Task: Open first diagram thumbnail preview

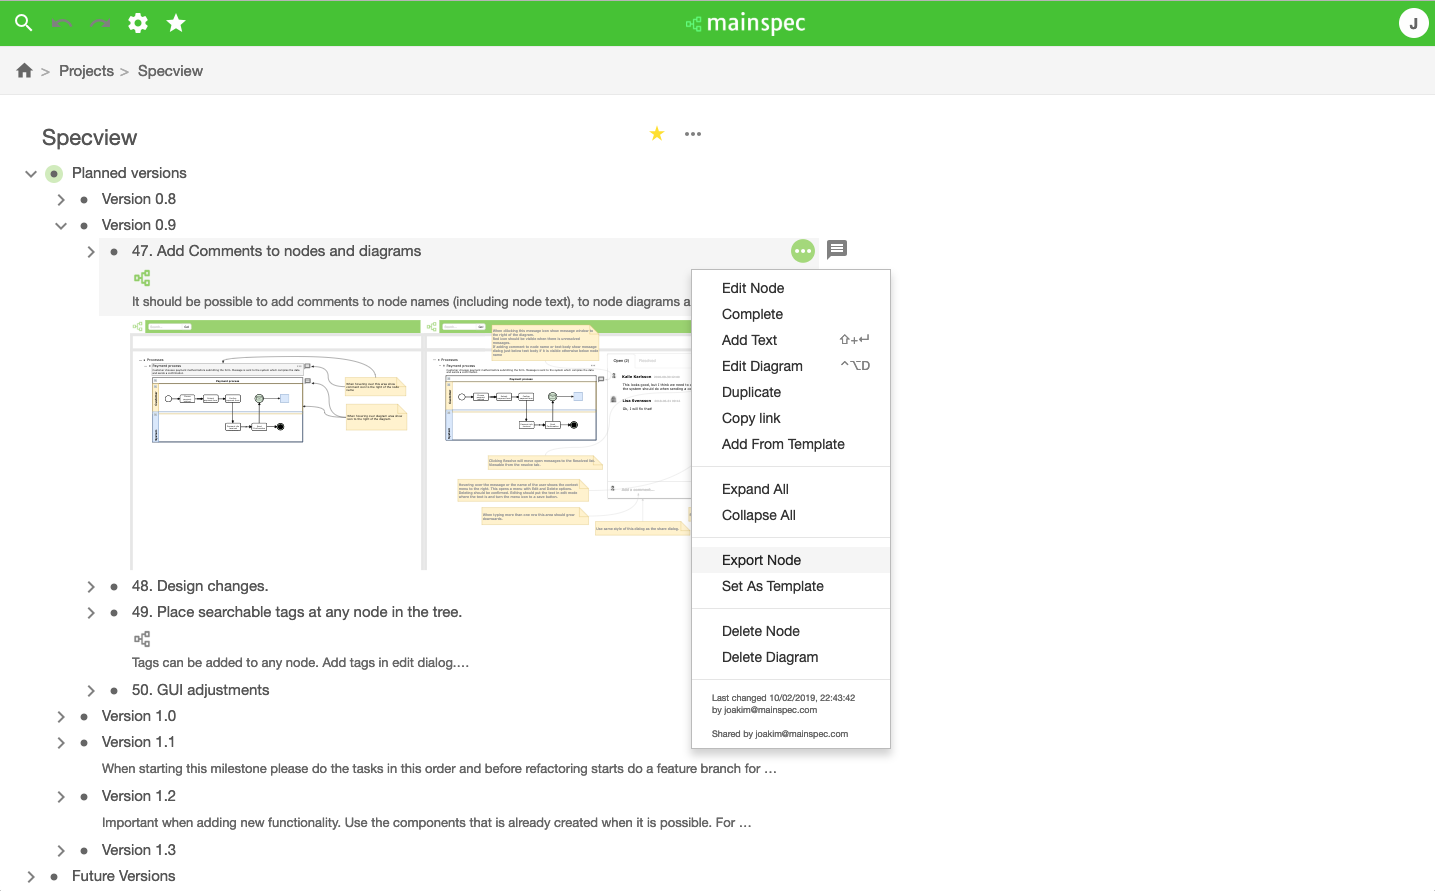Action: point(276,445)
